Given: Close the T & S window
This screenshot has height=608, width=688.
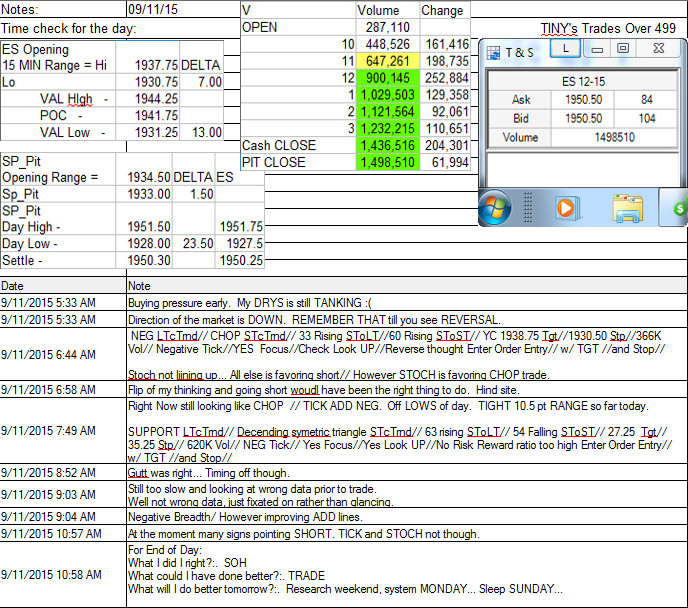Looking at the screenshot, I should 659,49.
